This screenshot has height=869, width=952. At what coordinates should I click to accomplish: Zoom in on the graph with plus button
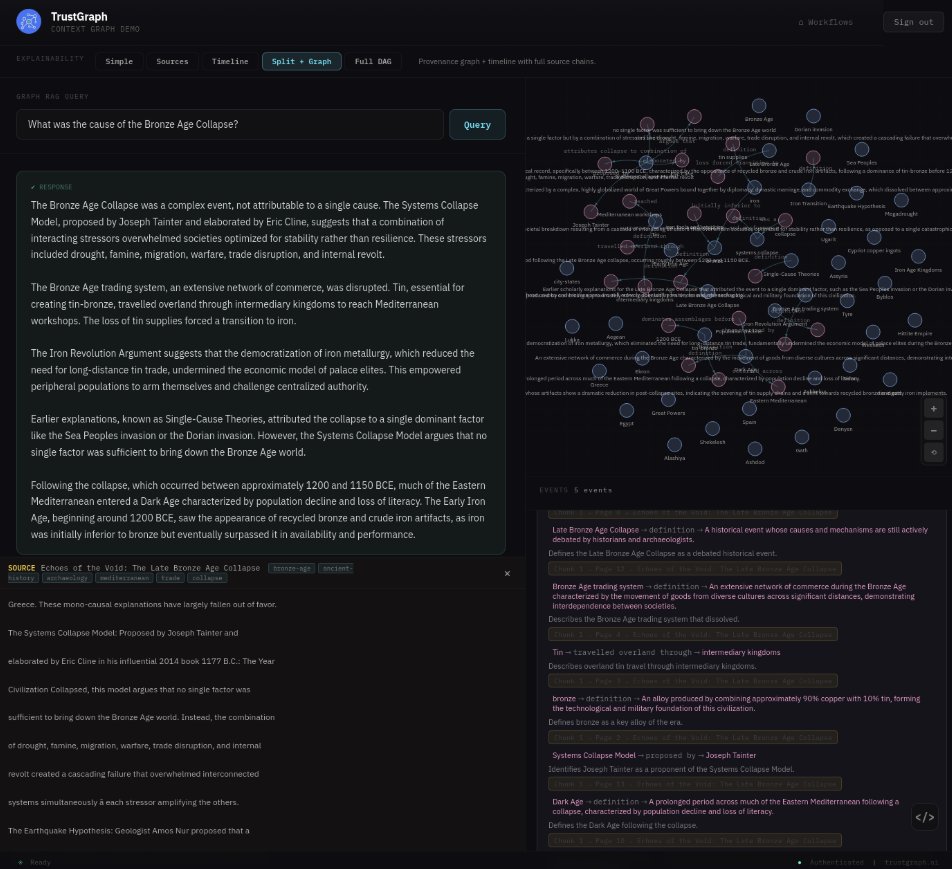click(934, 409)
